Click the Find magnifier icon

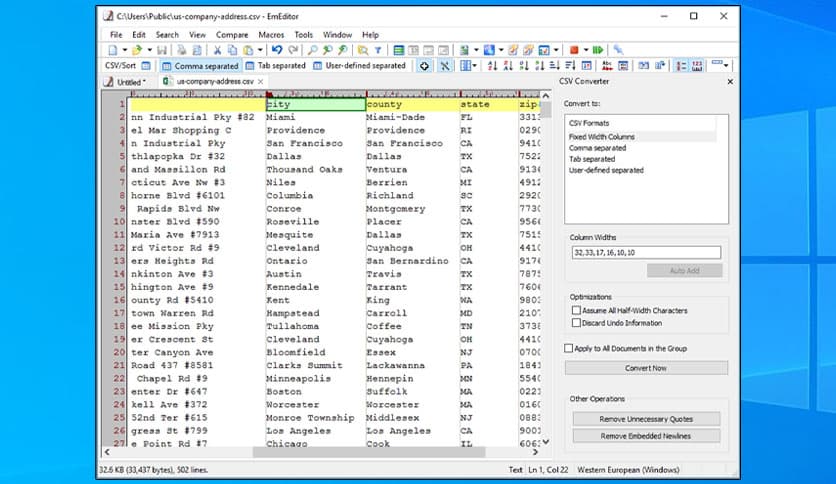click(312, 50)
